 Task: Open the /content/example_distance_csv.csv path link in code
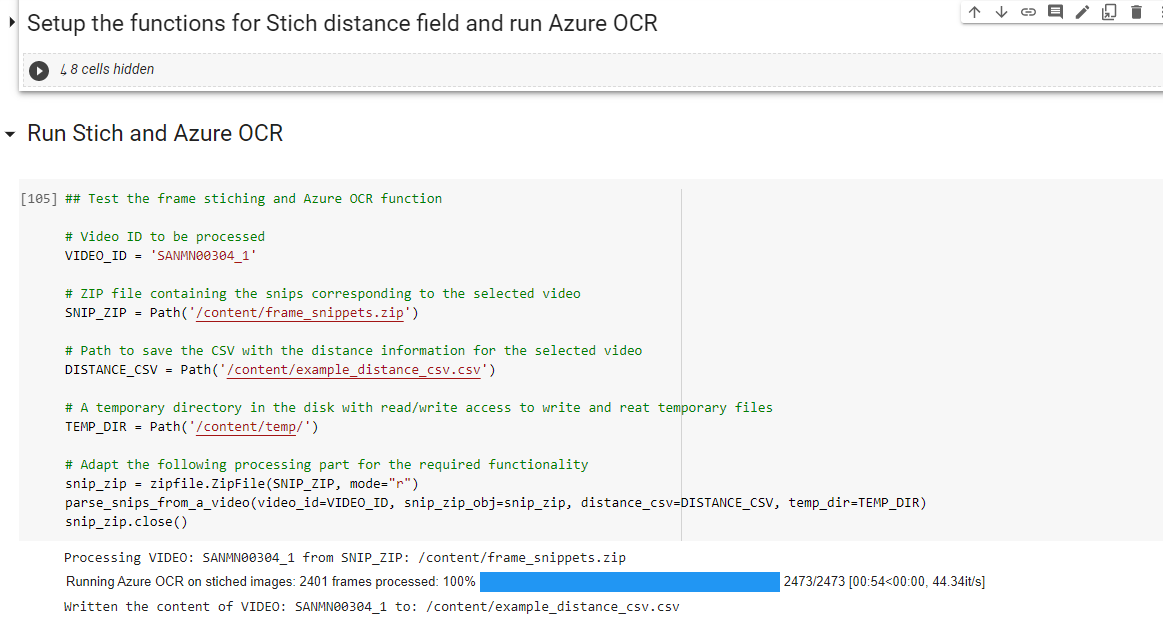point(354,370)
